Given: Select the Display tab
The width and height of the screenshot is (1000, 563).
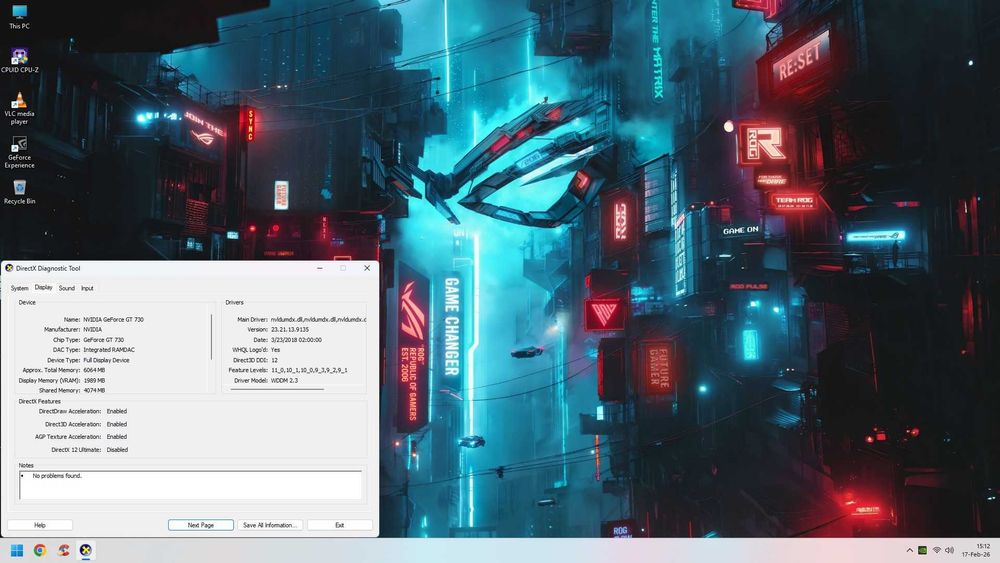Looking at the screenshot, I should click(43, 288).
